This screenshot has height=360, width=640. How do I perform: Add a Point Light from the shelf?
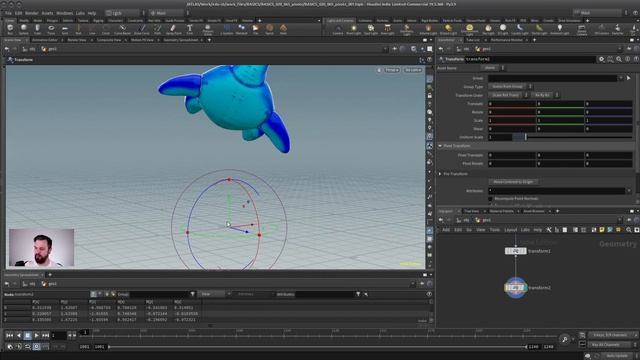(x=353, y=29)
